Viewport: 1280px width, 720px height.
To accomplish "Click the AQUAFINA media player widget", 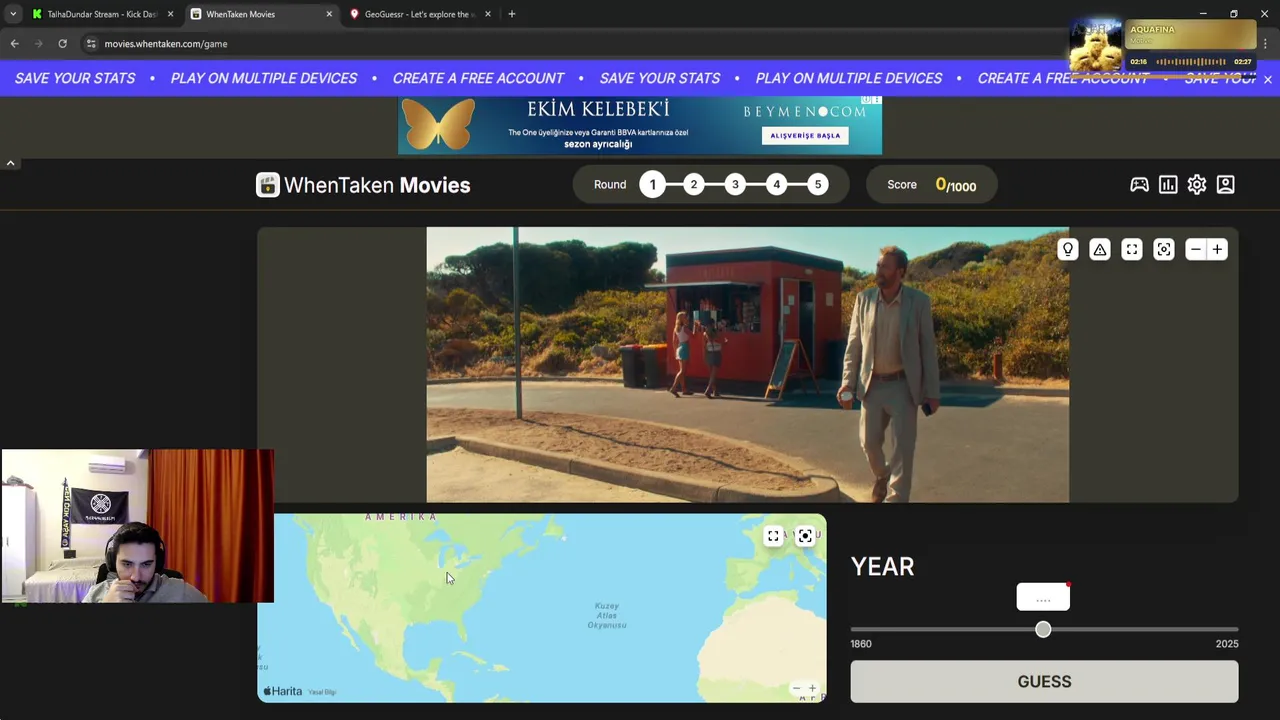I will [x=1162, y=47].
